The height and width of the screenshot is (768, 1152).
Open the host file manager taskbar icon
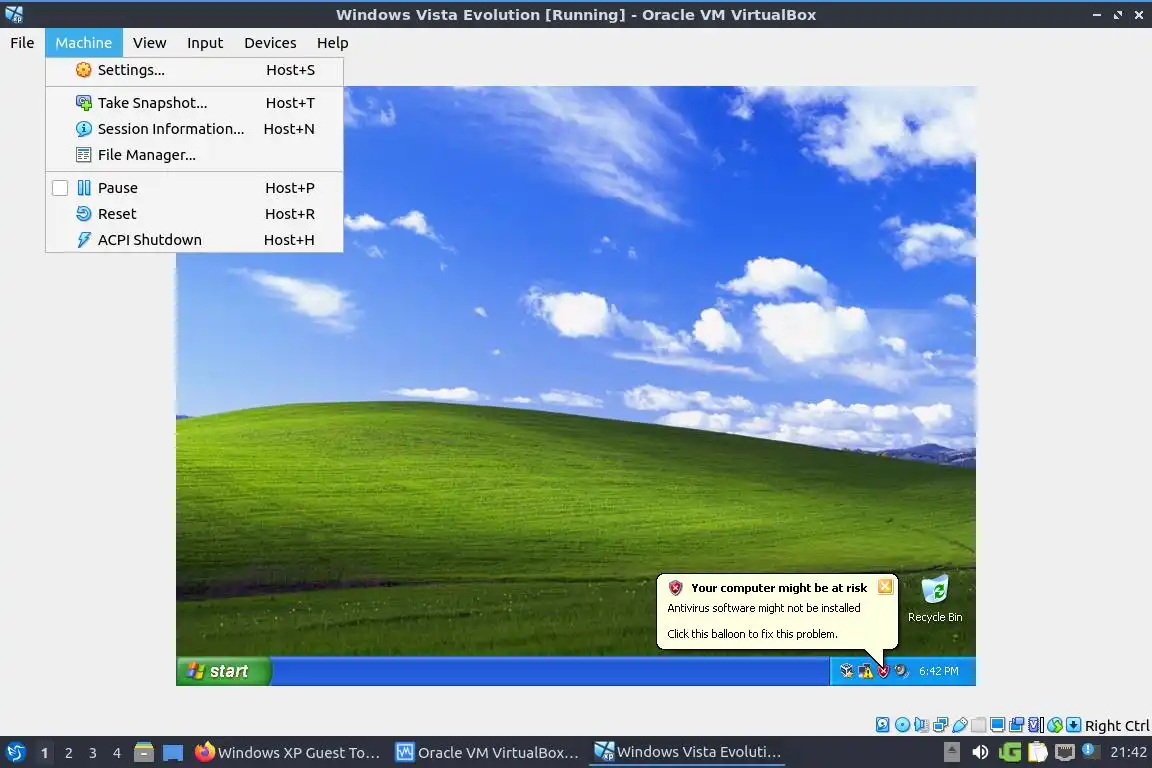[x=144, y=753]
